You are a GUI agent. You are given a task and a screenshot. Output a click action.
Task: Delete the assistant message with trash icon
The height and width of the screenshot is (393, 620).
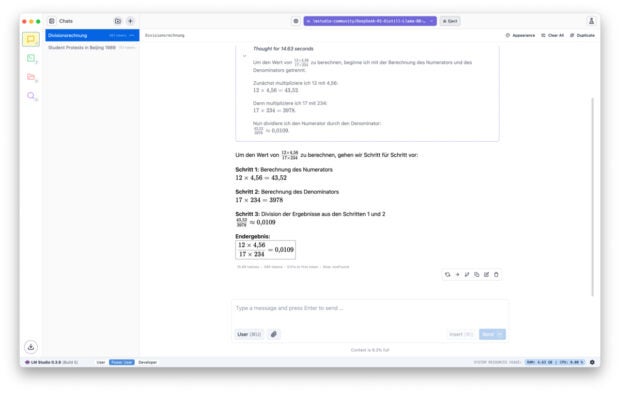click(x=496, y=274)
